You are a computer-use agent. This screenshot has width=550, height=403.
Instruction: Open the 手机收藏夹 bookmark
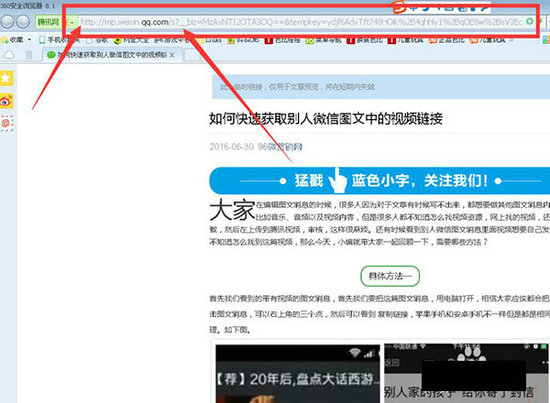(x=59, y=40)
